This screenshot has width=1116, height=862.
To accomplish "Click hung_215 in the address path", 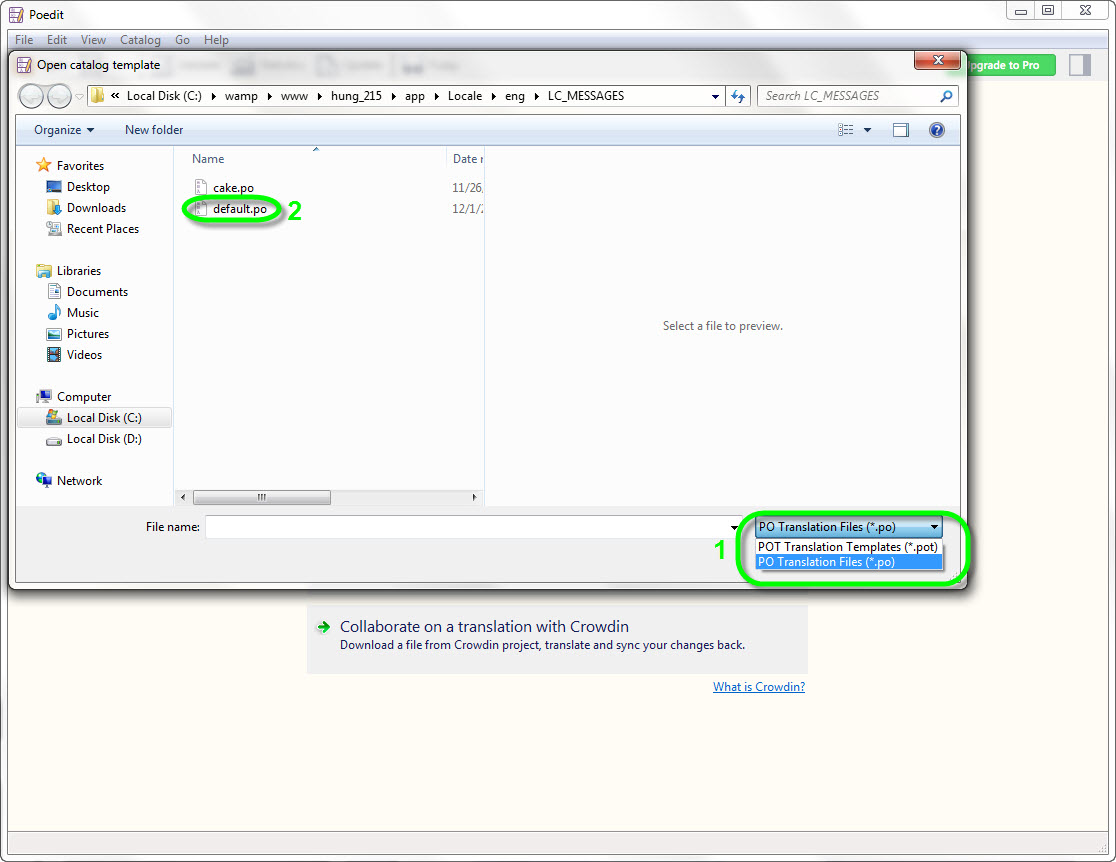I will pyautogui.click(x=356, y=96).
